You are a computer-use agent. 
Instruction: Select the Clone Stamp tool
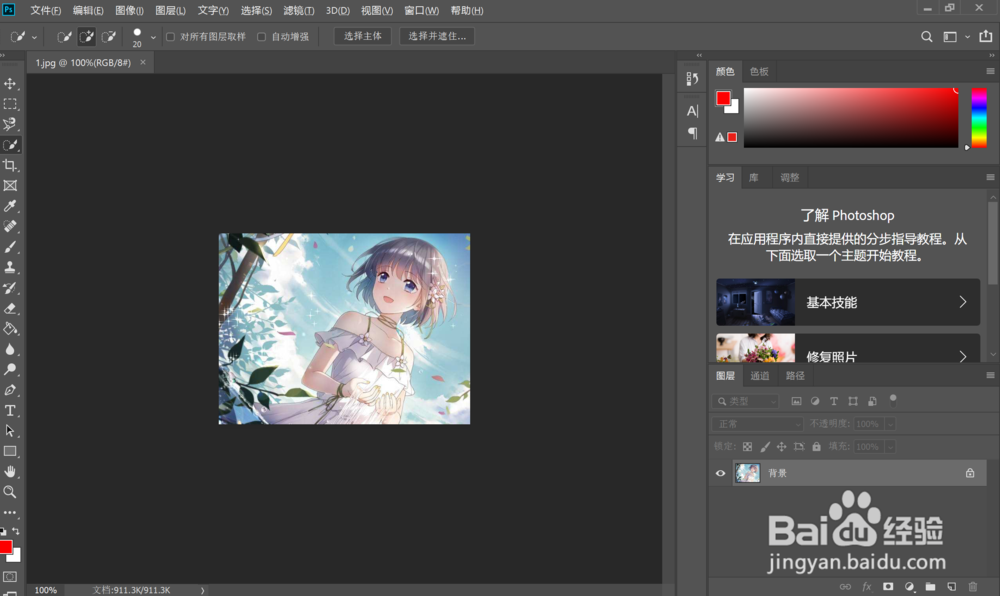[x=10, y=267]
